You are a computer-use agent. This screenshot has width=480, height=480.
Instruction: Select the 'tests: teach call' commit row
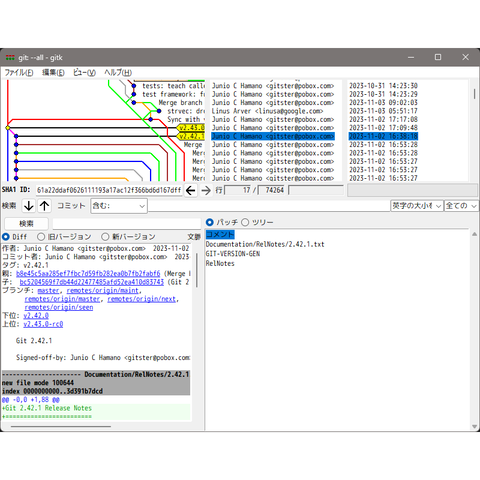174,86
